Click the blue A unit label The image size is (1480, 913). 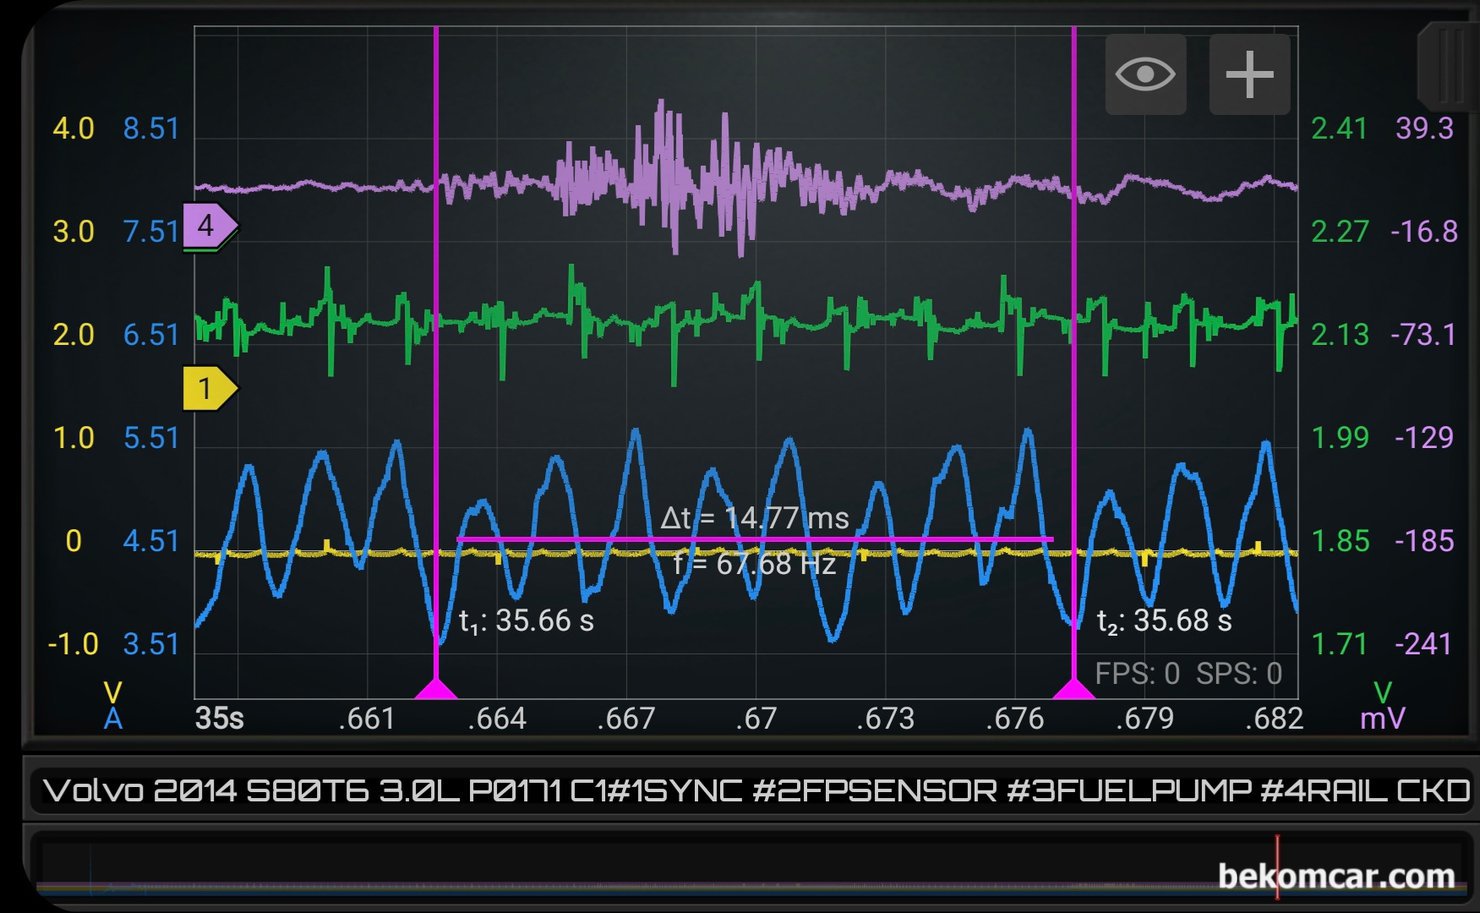click(113, 718)
